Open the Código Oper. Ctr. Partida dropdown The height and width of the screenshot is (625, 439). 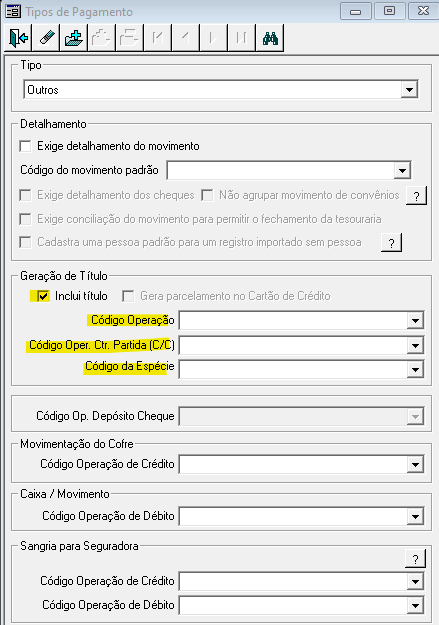[x=415, y=345]
